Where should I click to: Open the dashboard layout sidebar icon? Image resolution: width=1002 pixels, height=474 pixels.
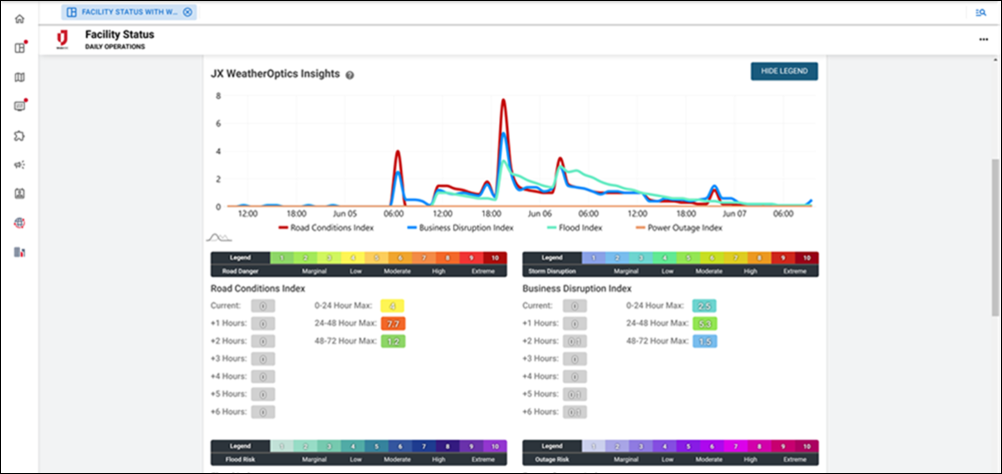coord(19,48)
